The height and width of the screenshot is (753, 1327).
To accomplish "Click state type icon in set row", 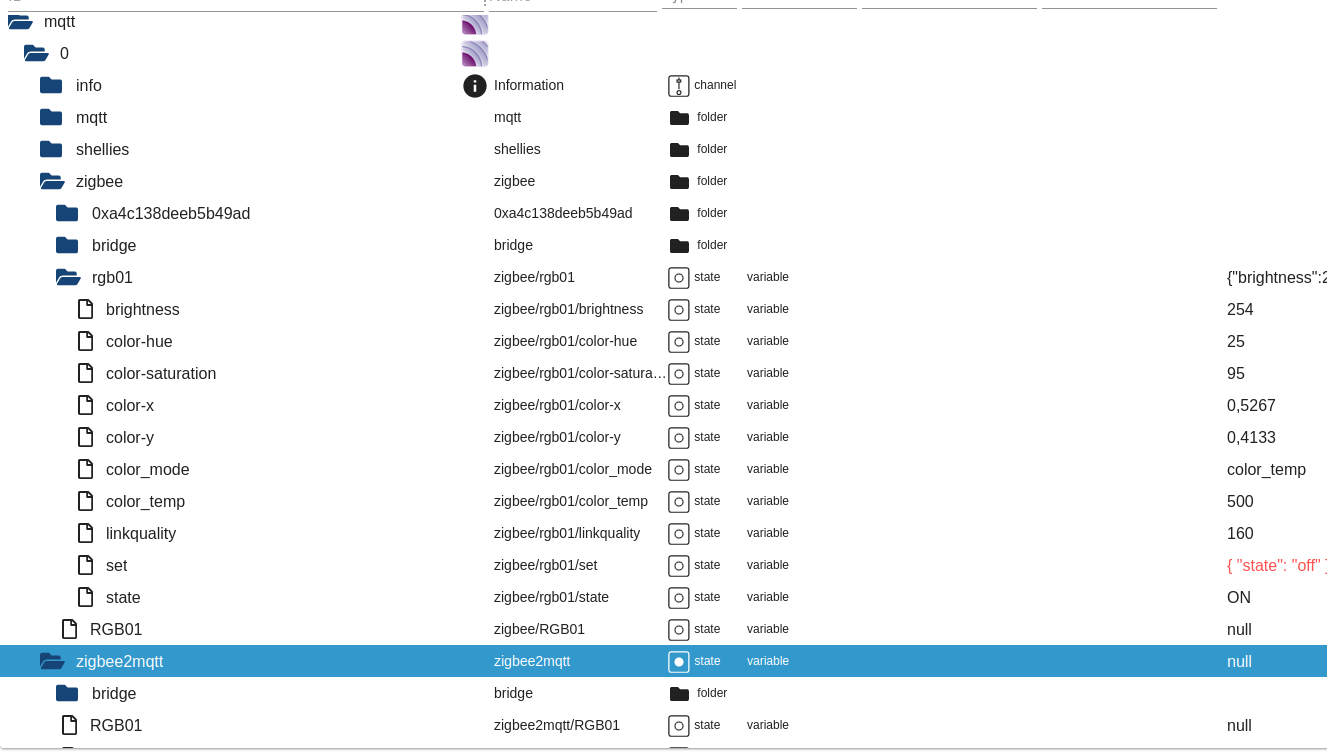I will (679, 565).
